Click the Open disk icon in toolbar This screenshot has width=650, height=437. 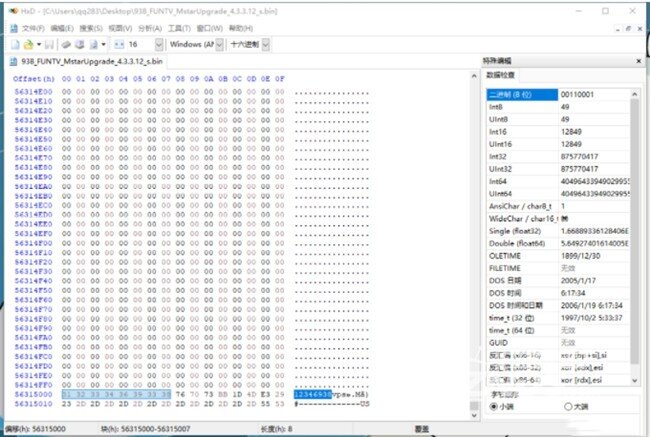tap(65, 45)
